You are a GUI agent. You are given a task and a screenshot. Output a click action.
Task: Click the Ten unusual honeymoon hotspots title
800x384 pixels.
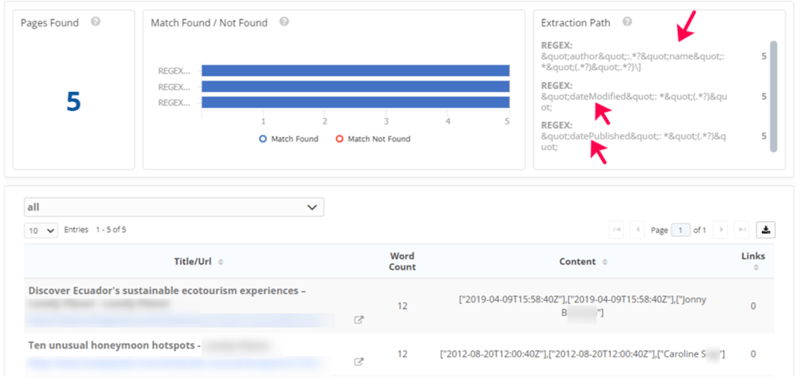(x=112, y=346)
